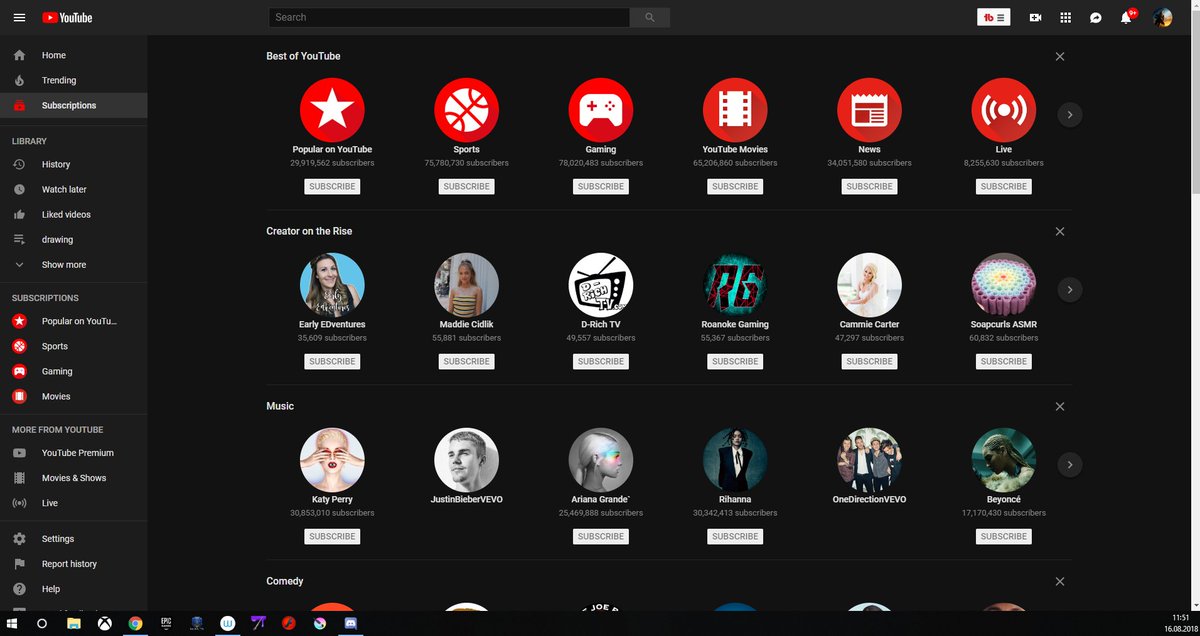
Task: Subscribe to Sports channel
Action: (466, 186)
